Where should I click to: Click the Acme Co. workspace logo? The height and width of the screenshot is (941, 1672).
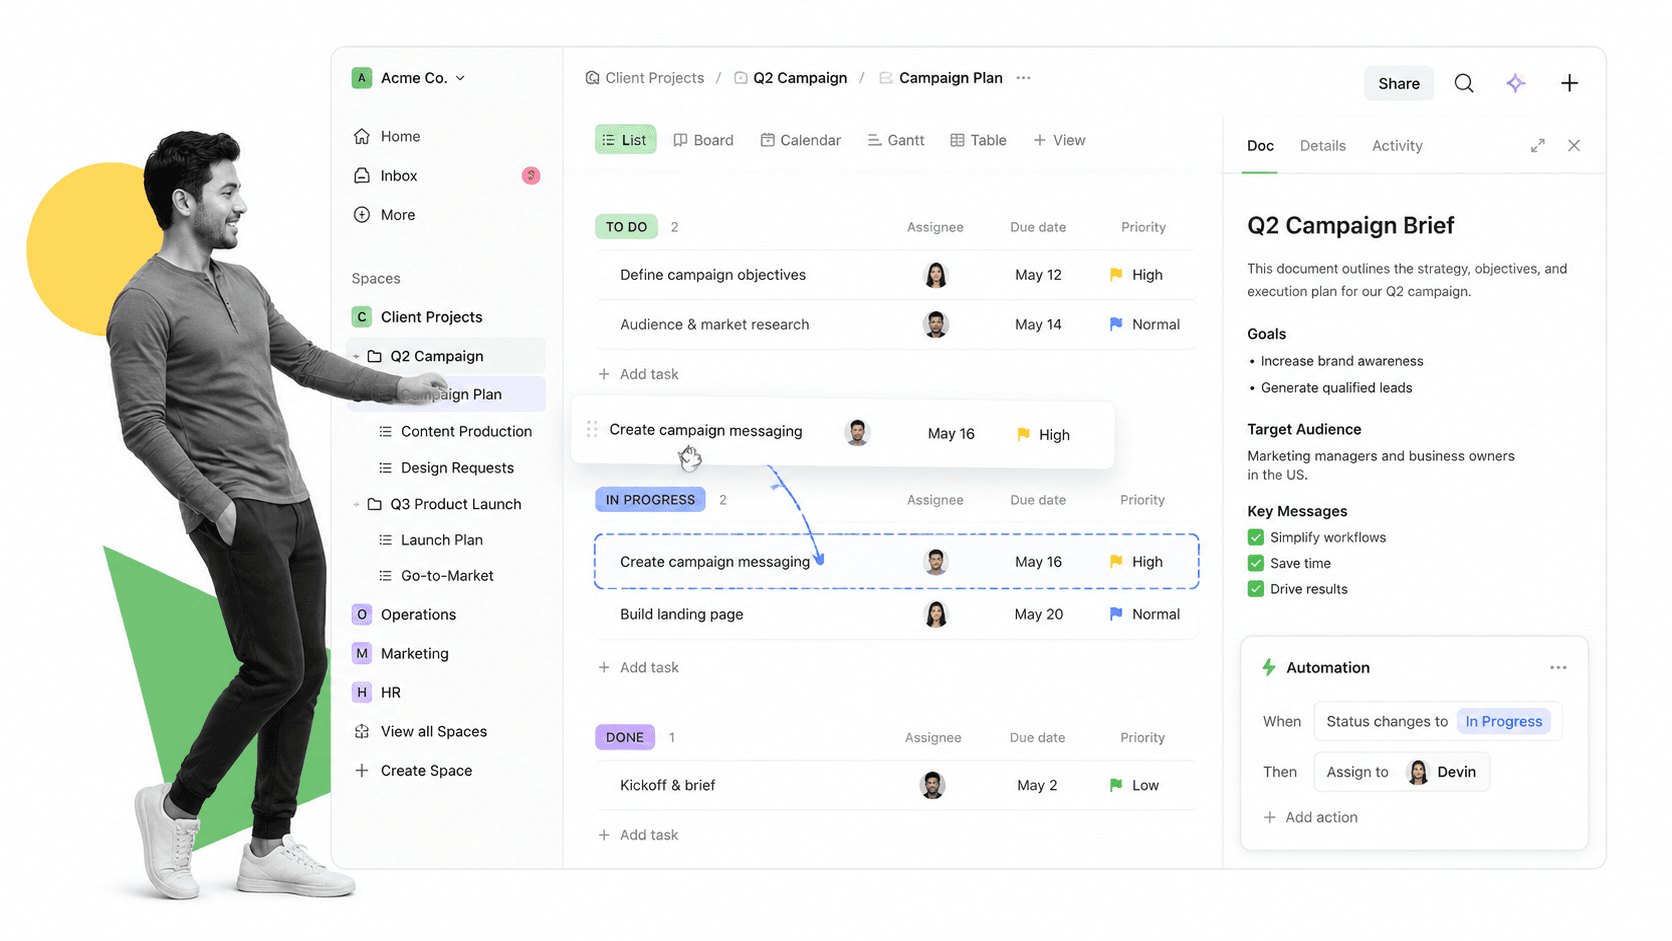pos(362,78)
